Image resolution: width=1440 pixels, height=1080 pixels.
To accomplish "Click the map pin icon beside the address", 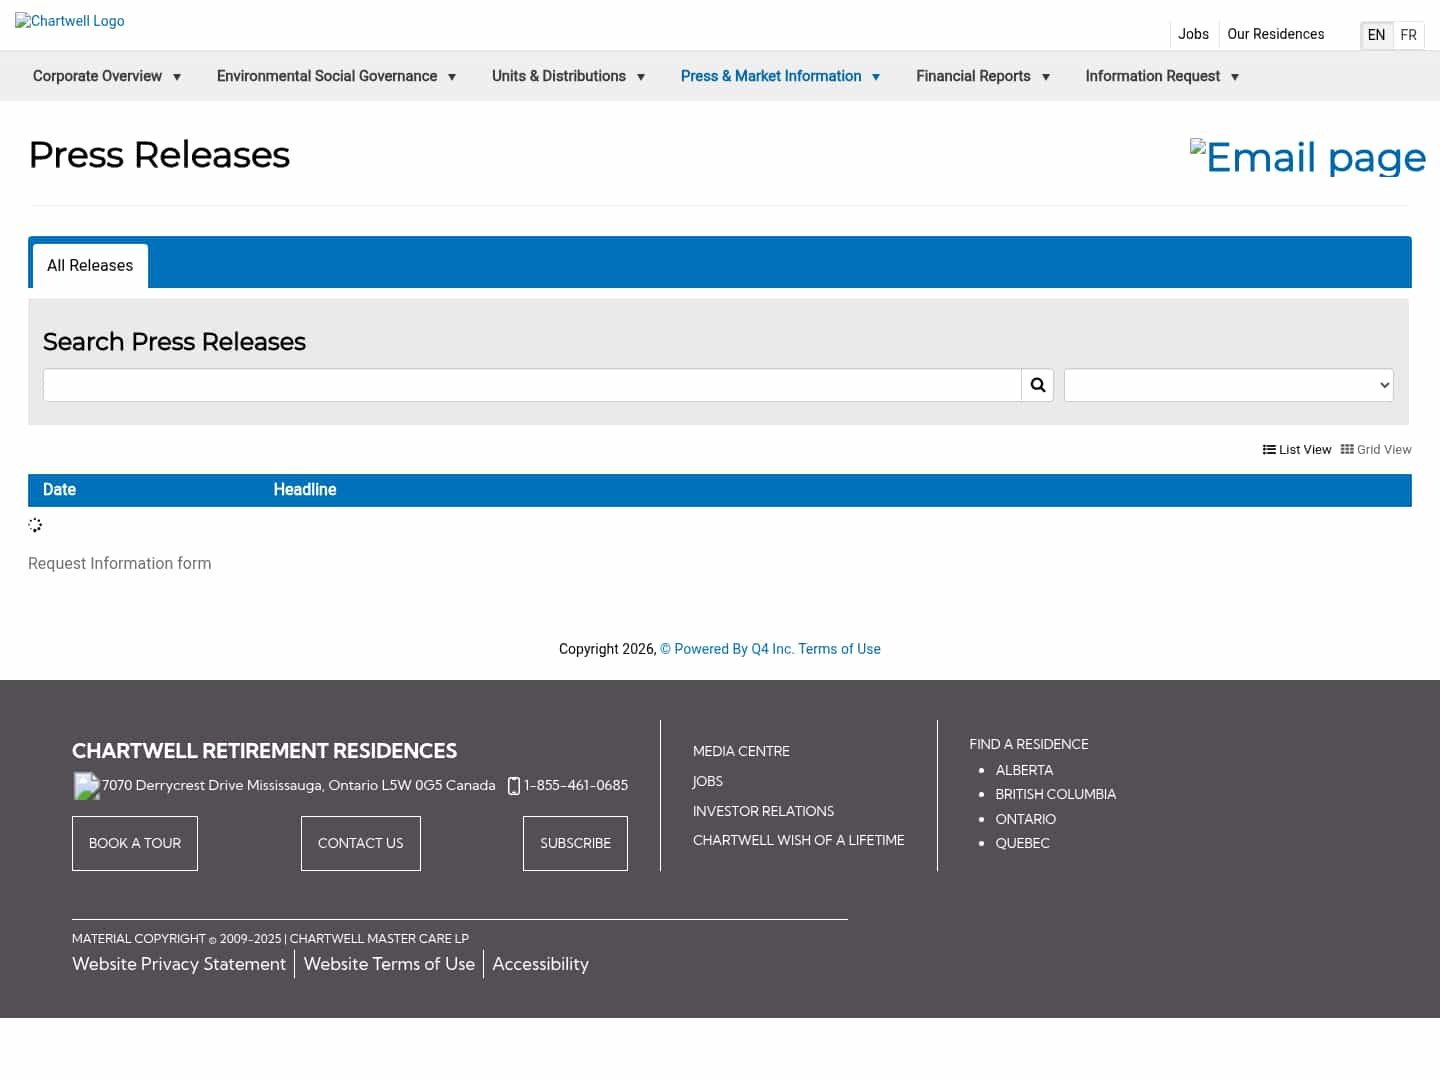I will pyautogui.click(x=85, y=786).
